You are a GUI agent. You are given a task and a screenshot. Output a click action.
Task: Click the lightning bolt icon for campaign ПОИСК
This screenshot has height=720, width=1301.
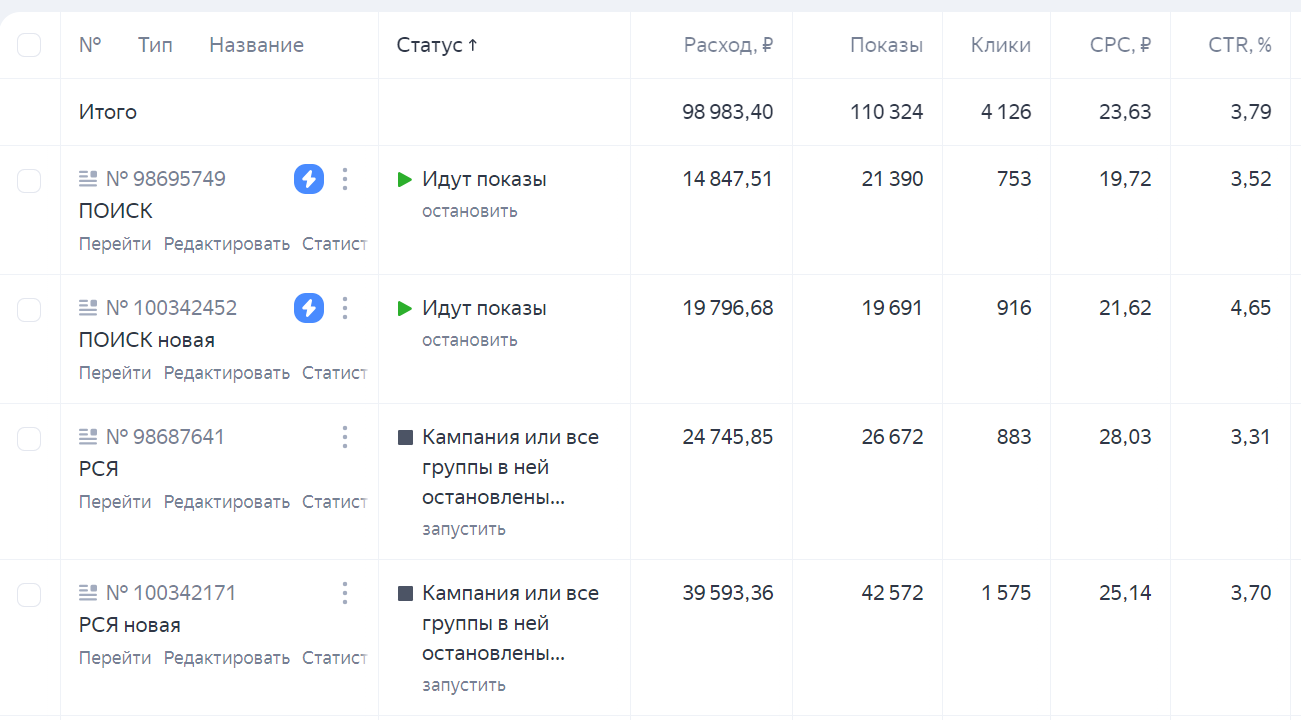click(x=309, y=179)
